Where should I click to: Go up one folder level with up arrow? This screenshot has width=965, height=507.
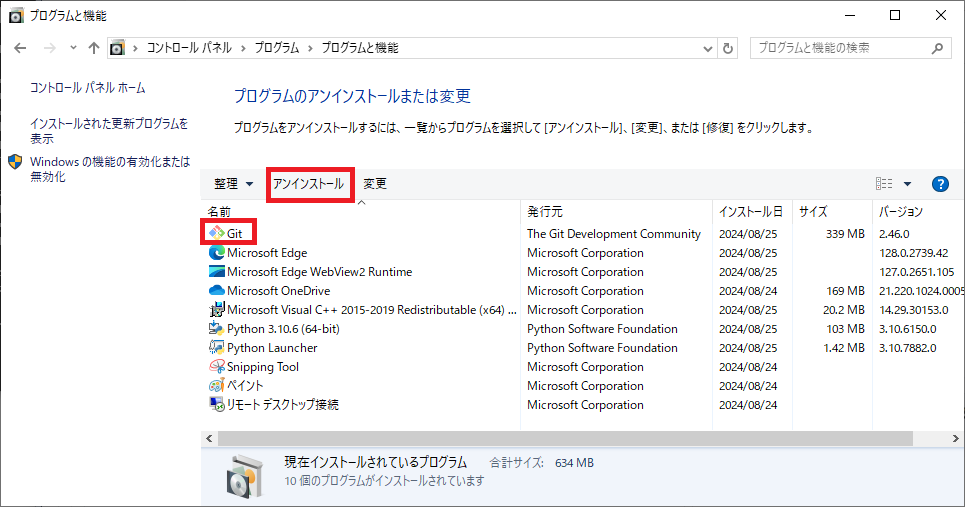pos(94,48)
